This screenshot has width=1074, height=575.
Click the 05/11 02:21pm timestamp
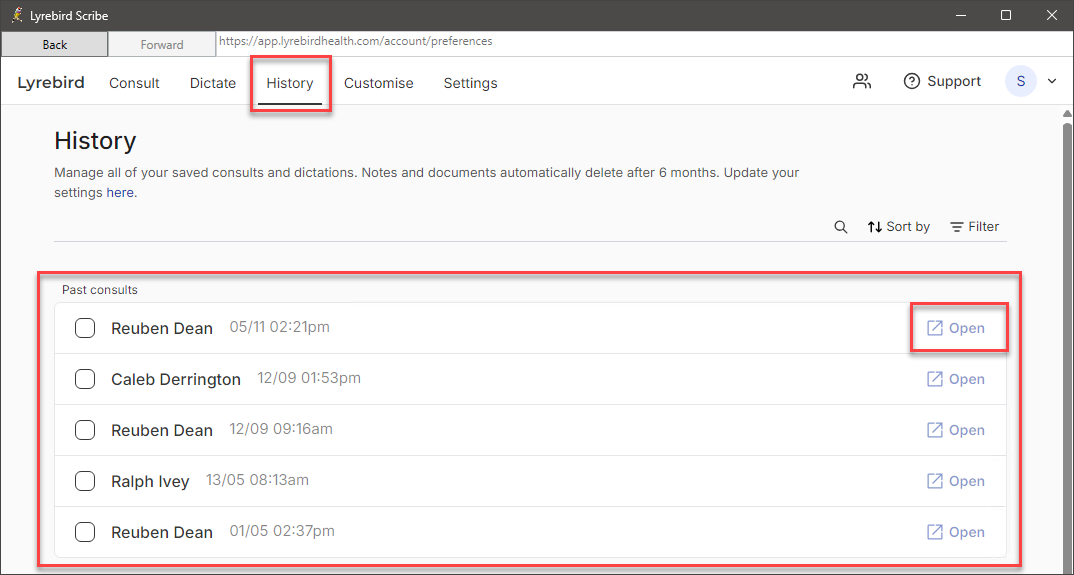click(279, 328)
